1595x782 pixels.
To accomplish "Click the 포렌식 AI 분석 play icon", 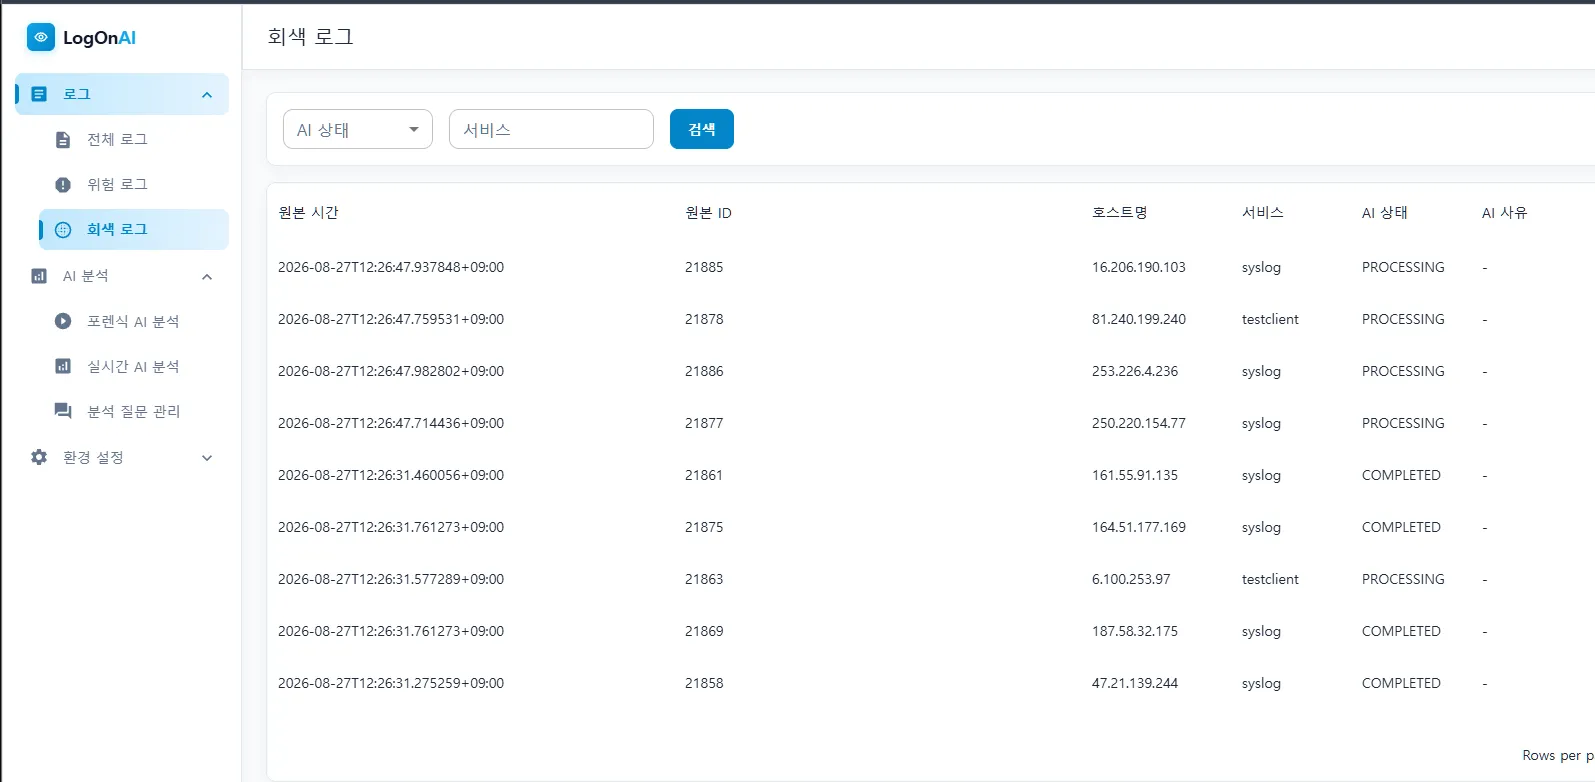I will [x=63, y=321].
